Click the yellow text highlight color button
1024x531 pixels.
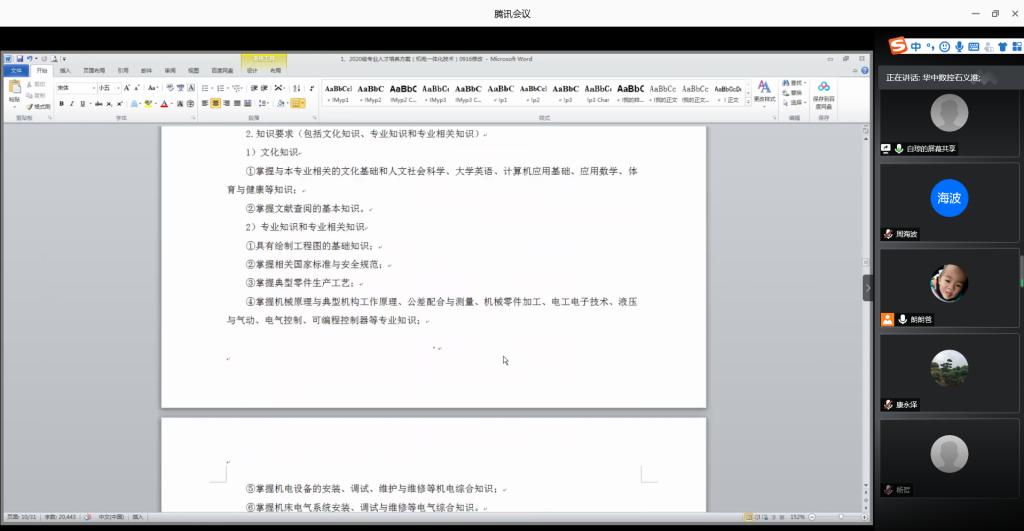point(148,103)
